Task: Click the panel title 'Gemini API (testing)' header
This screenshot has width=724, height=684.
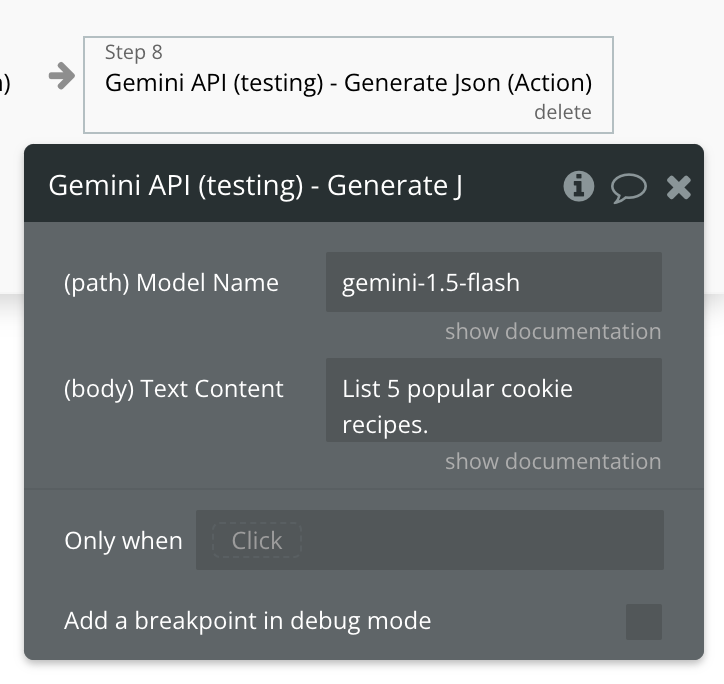Action: tap(255, 186)
